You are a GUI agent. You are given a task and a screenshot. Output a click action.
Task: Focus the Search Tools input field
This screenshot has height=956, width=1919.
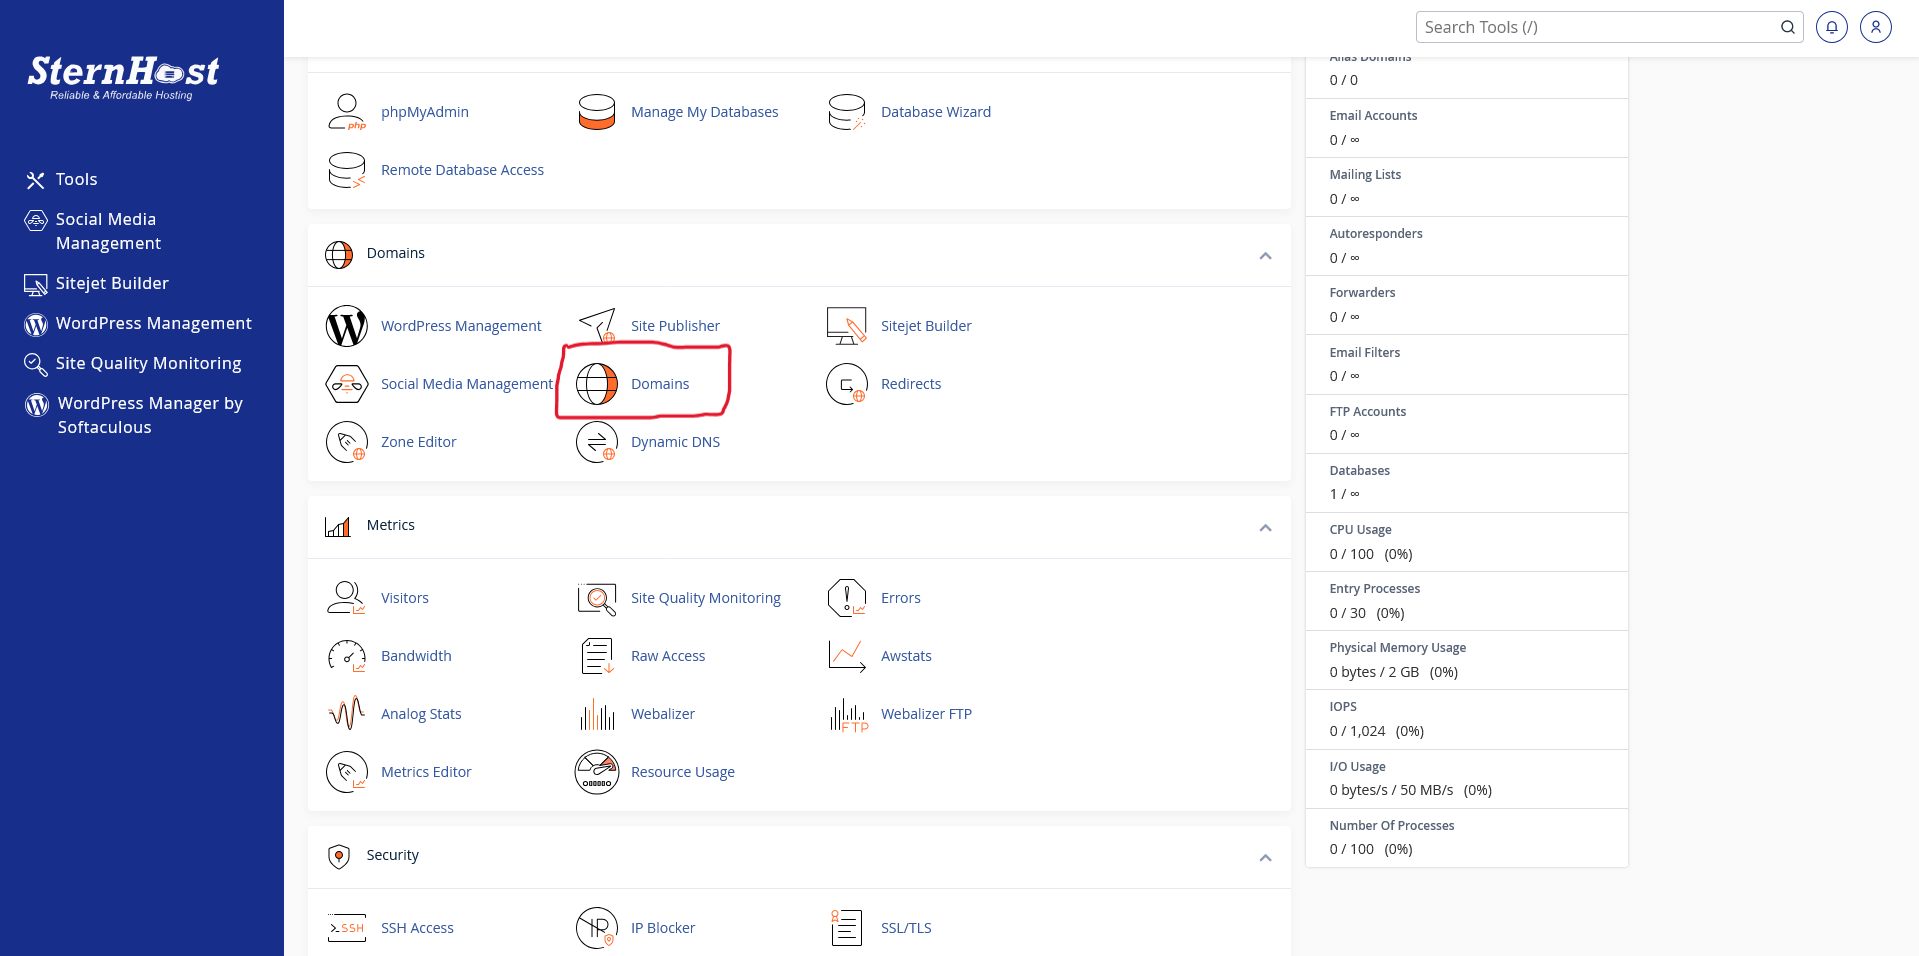[x=1595, y=27]
